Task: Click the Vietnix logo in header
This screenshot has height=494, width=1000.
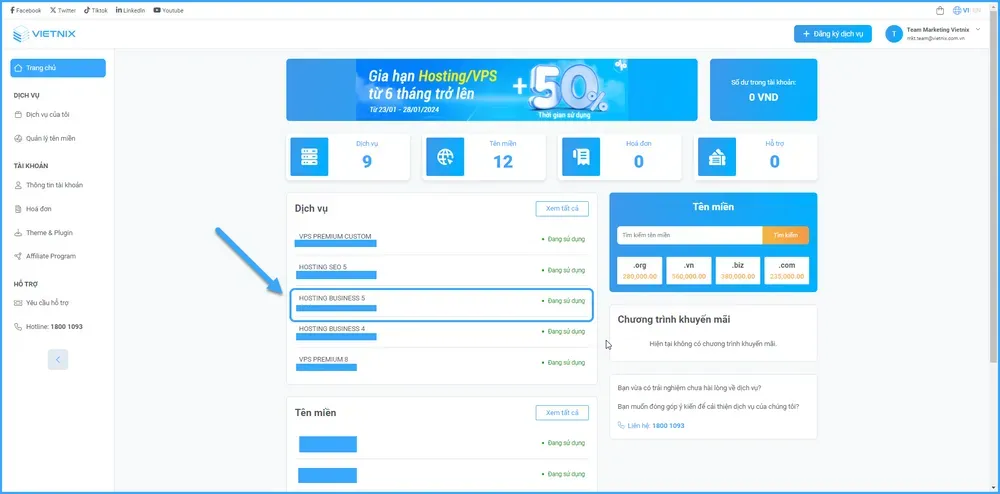Action: coord(44,35)
